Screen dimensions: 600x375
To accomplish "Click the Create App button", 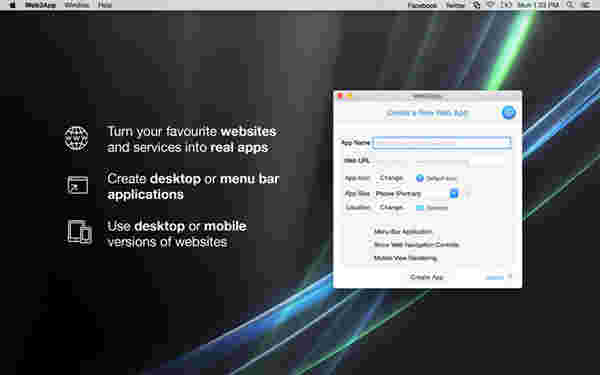I will coord(427,277).
